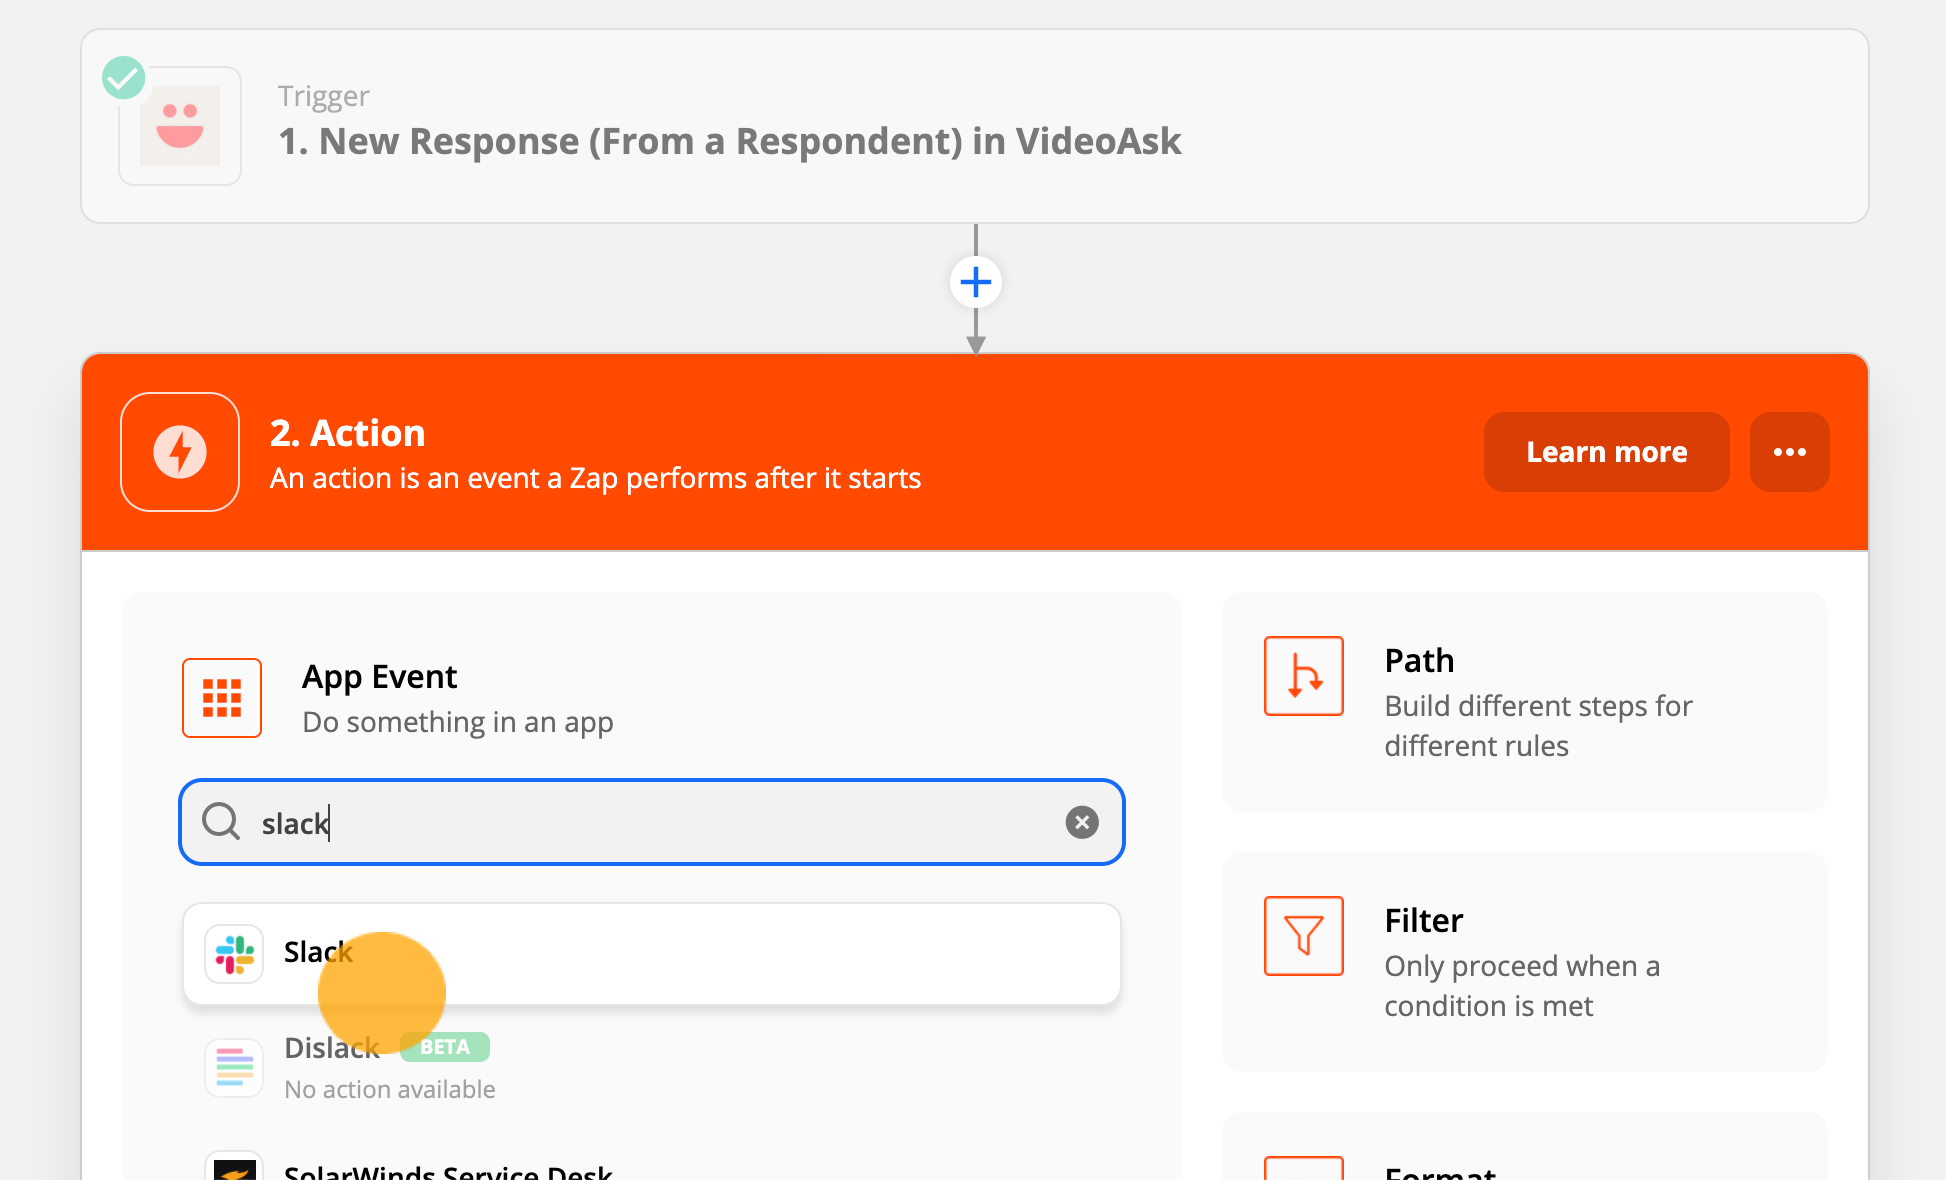Focus the app search input field
This screenshot has width=1946, height=1180.
pos(652,822)
